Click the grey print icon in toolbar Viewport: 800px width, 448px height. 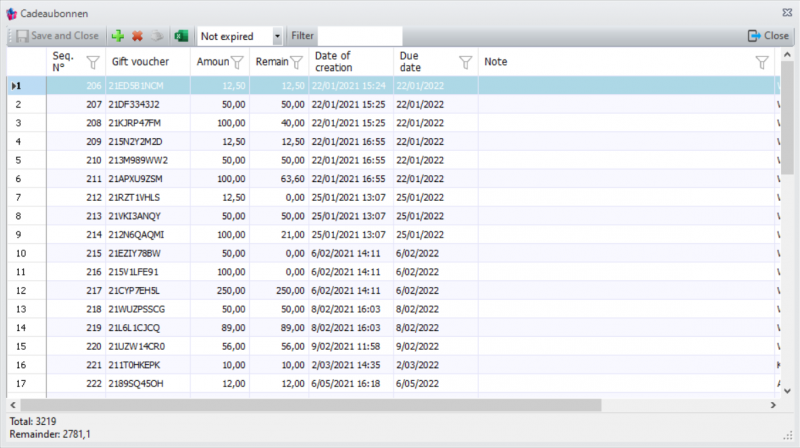tap(156, 36)
